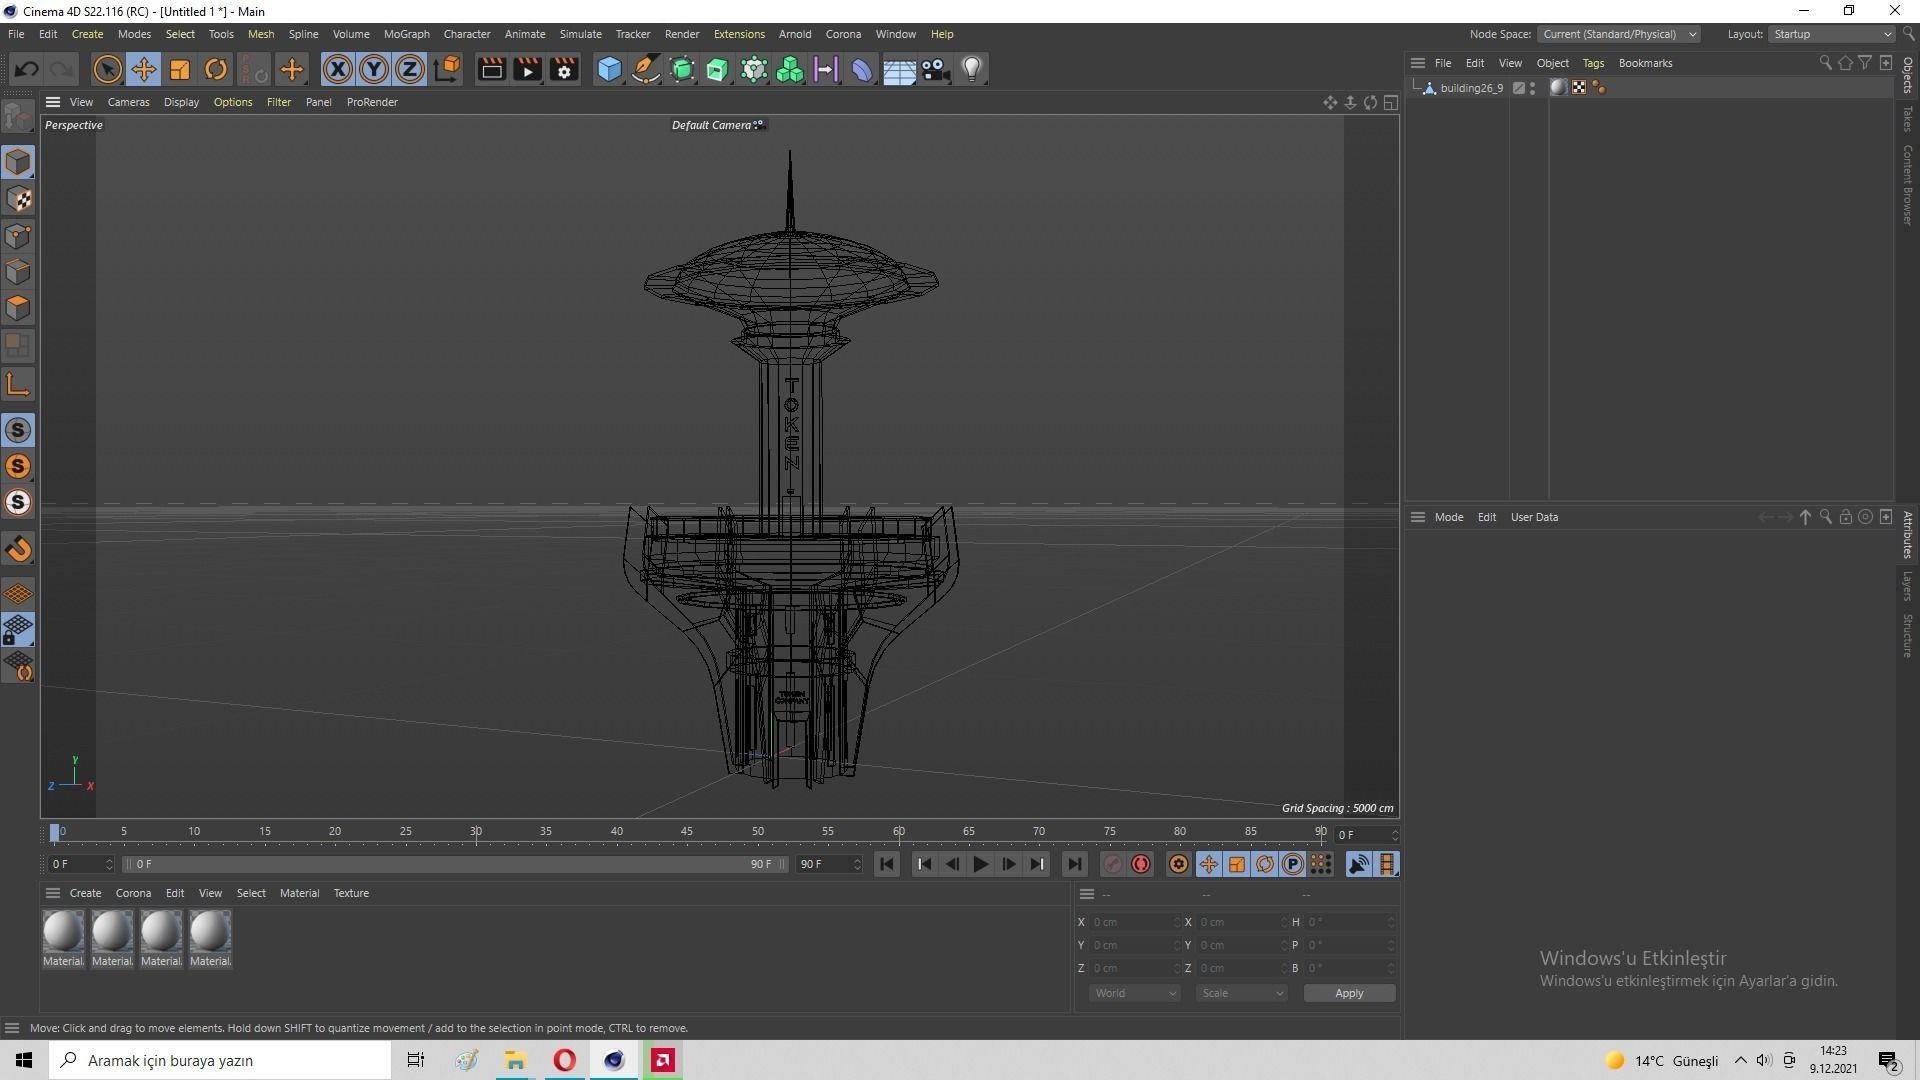Go to end of animation
Viewport: 1920px width, 1080px height.
pyautogui.click(x=1074, y=864)
